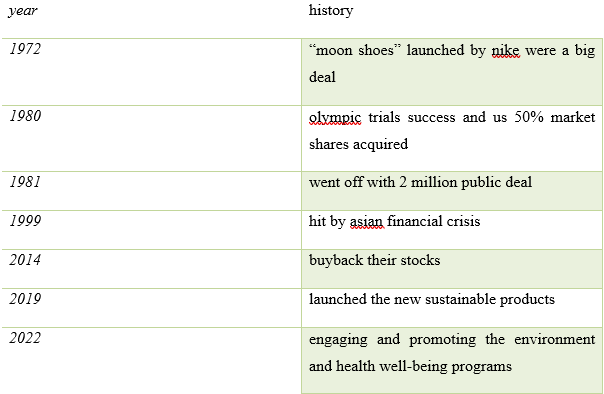Click 'financial crisis' text
The height and width of the screenshot is (394, 604).
pos(433,221)
